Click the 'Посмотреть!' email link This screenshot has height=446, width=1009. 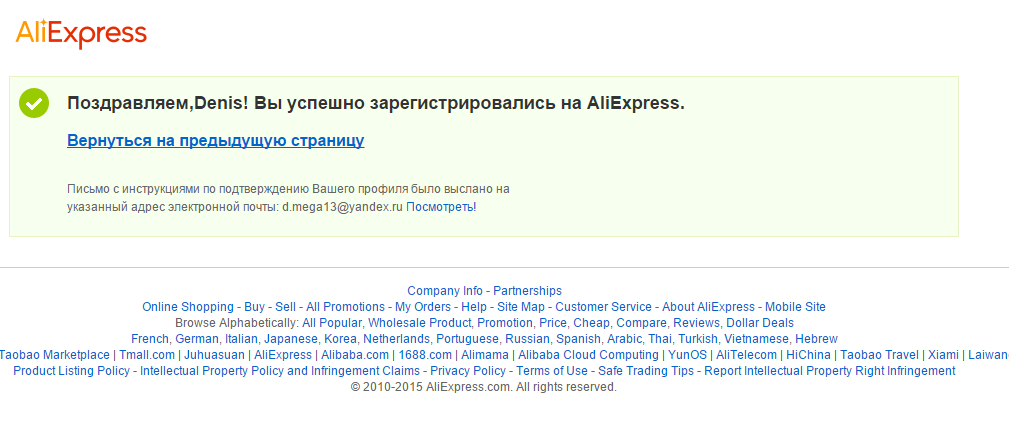point(441,207)
